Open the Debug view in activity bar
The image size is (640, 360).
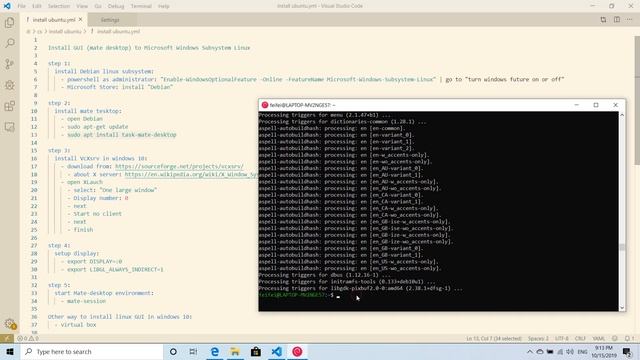click(x=10, y=85)
